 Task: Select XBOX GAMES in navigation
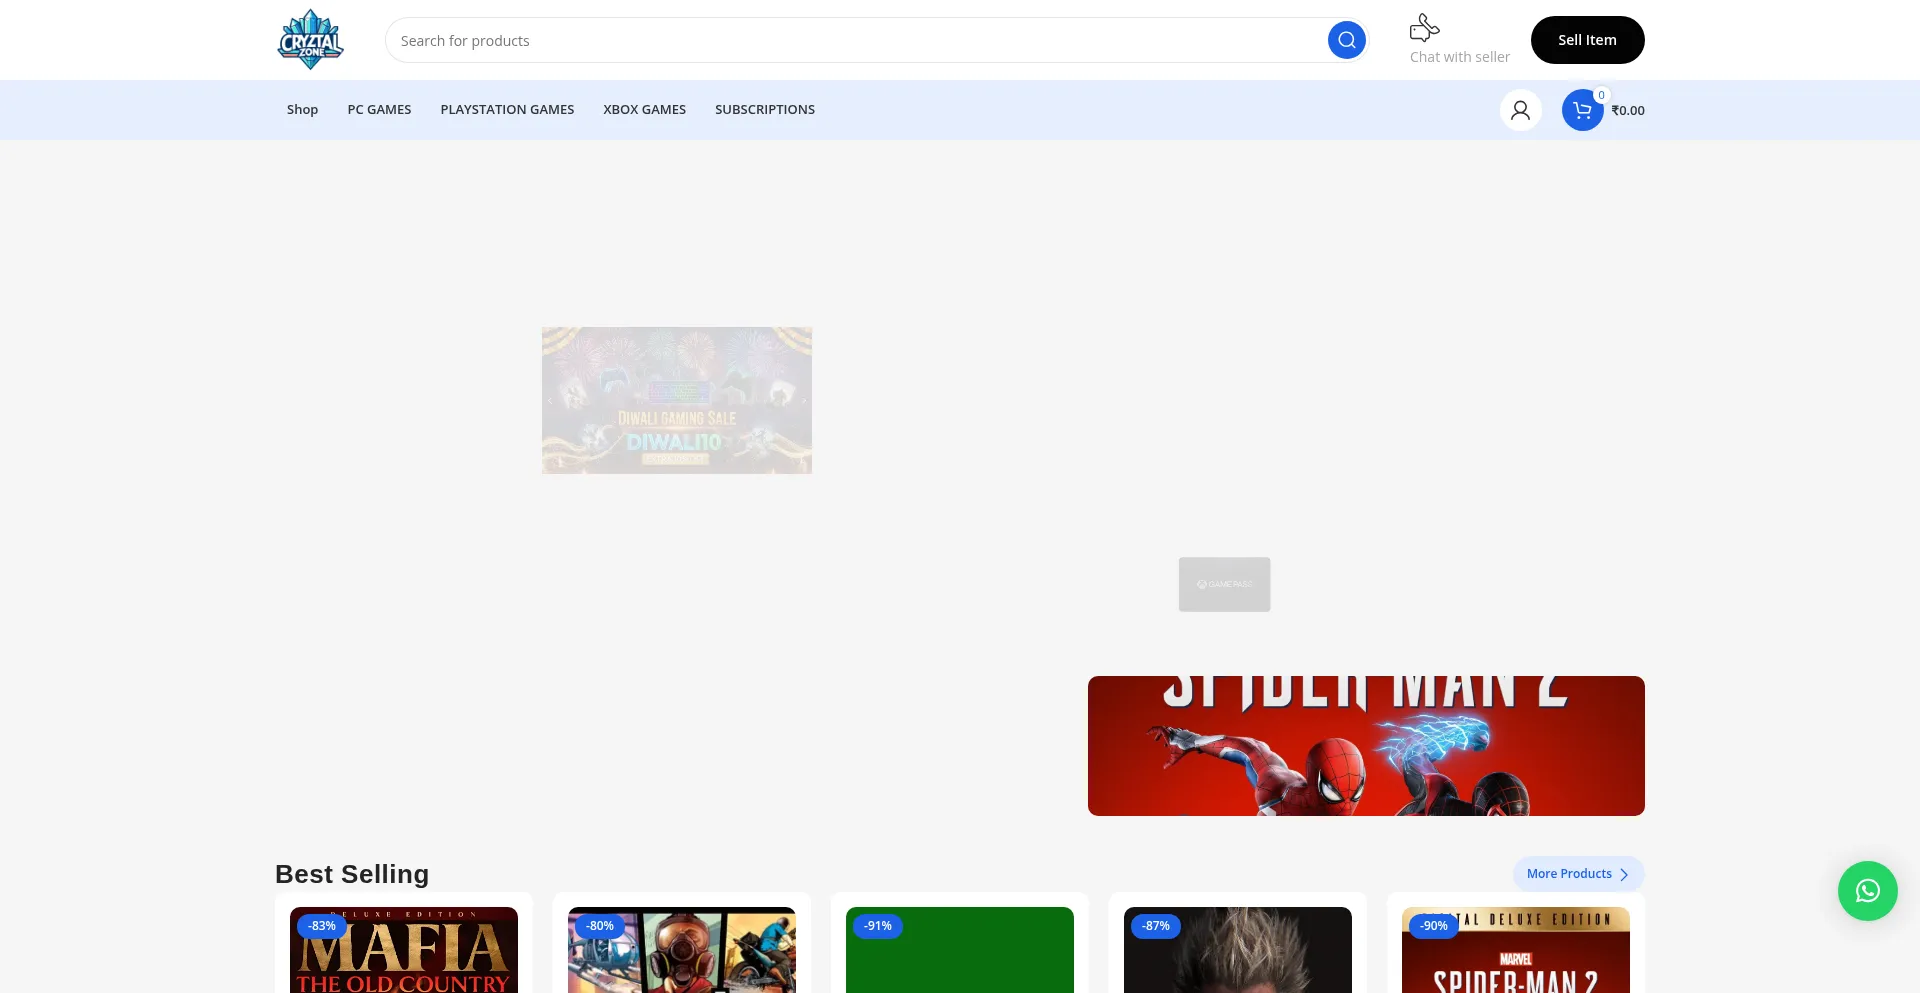(x=644, y=110)
